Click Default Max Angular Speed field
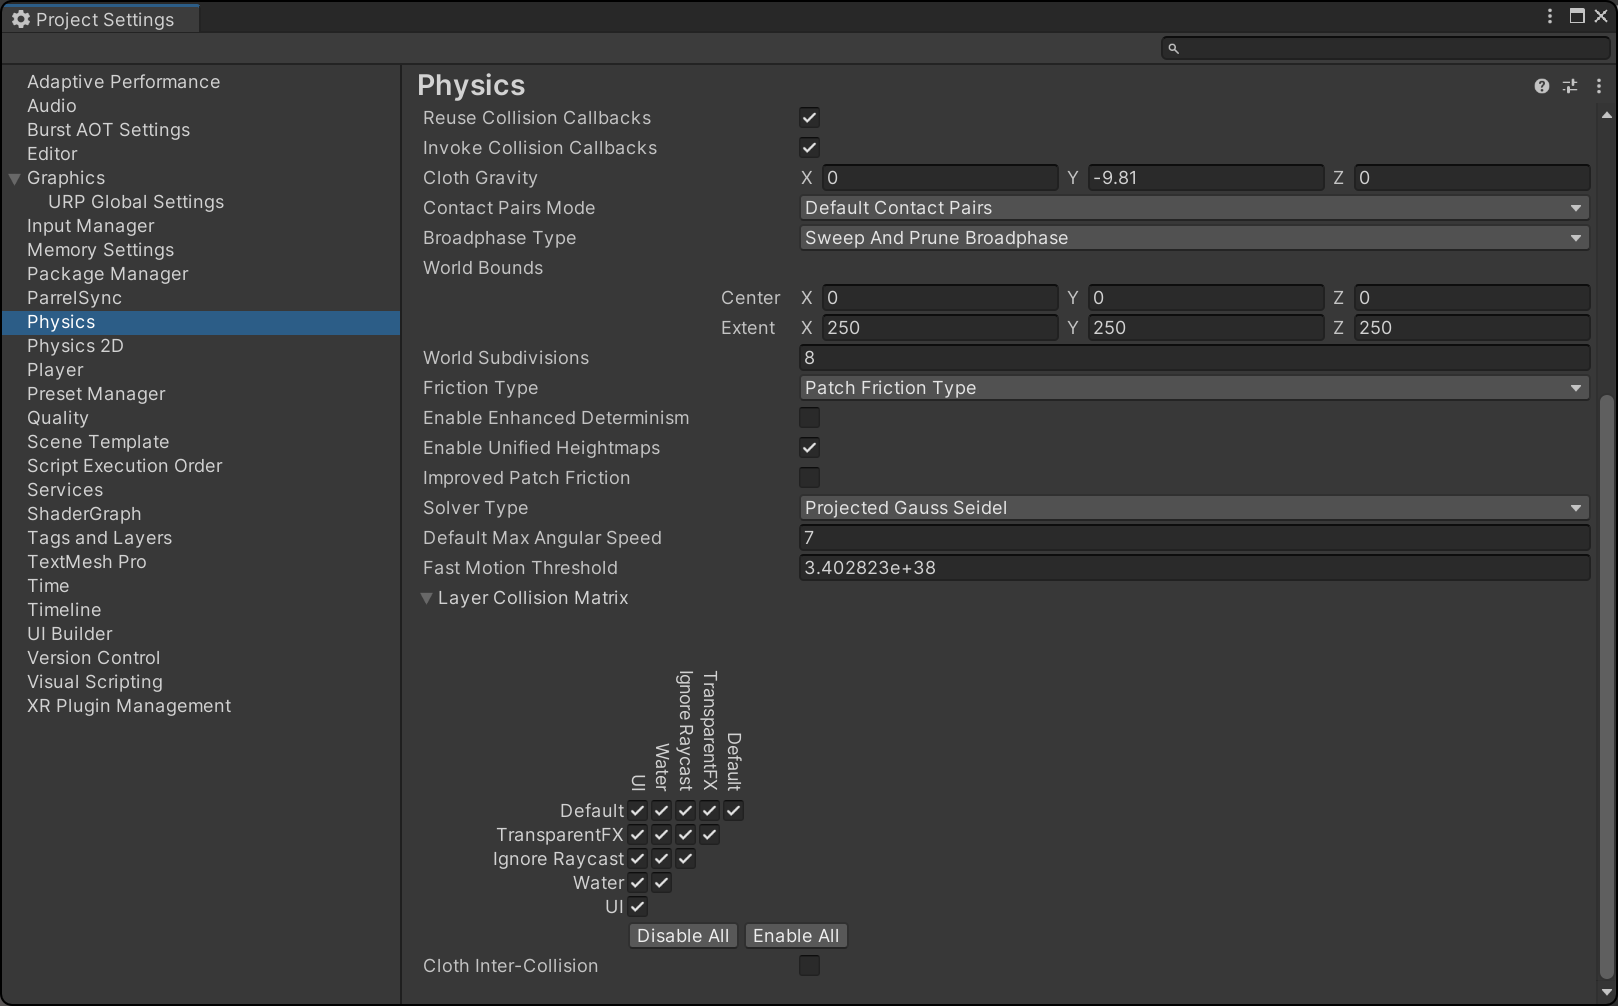The width and height of the screenshot is (1618, 1006). (x=1195, y=538)
